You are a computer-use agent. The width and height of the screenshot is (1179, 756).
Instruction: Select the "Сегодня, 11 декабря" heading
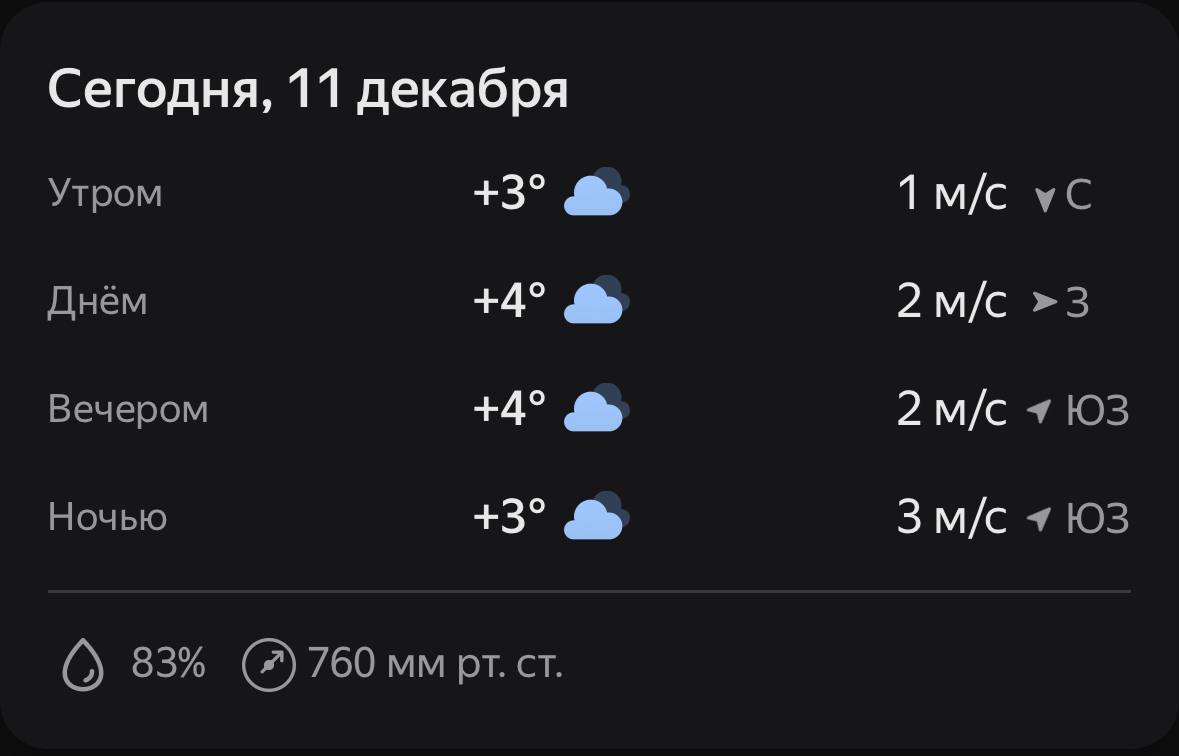(308, 90)
